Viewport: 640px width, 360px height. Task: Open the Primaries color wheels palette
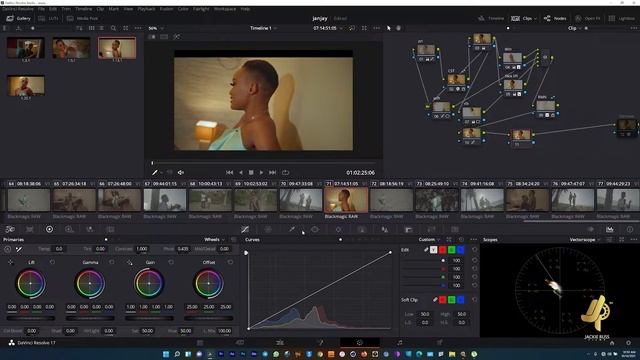pos(49,229)
